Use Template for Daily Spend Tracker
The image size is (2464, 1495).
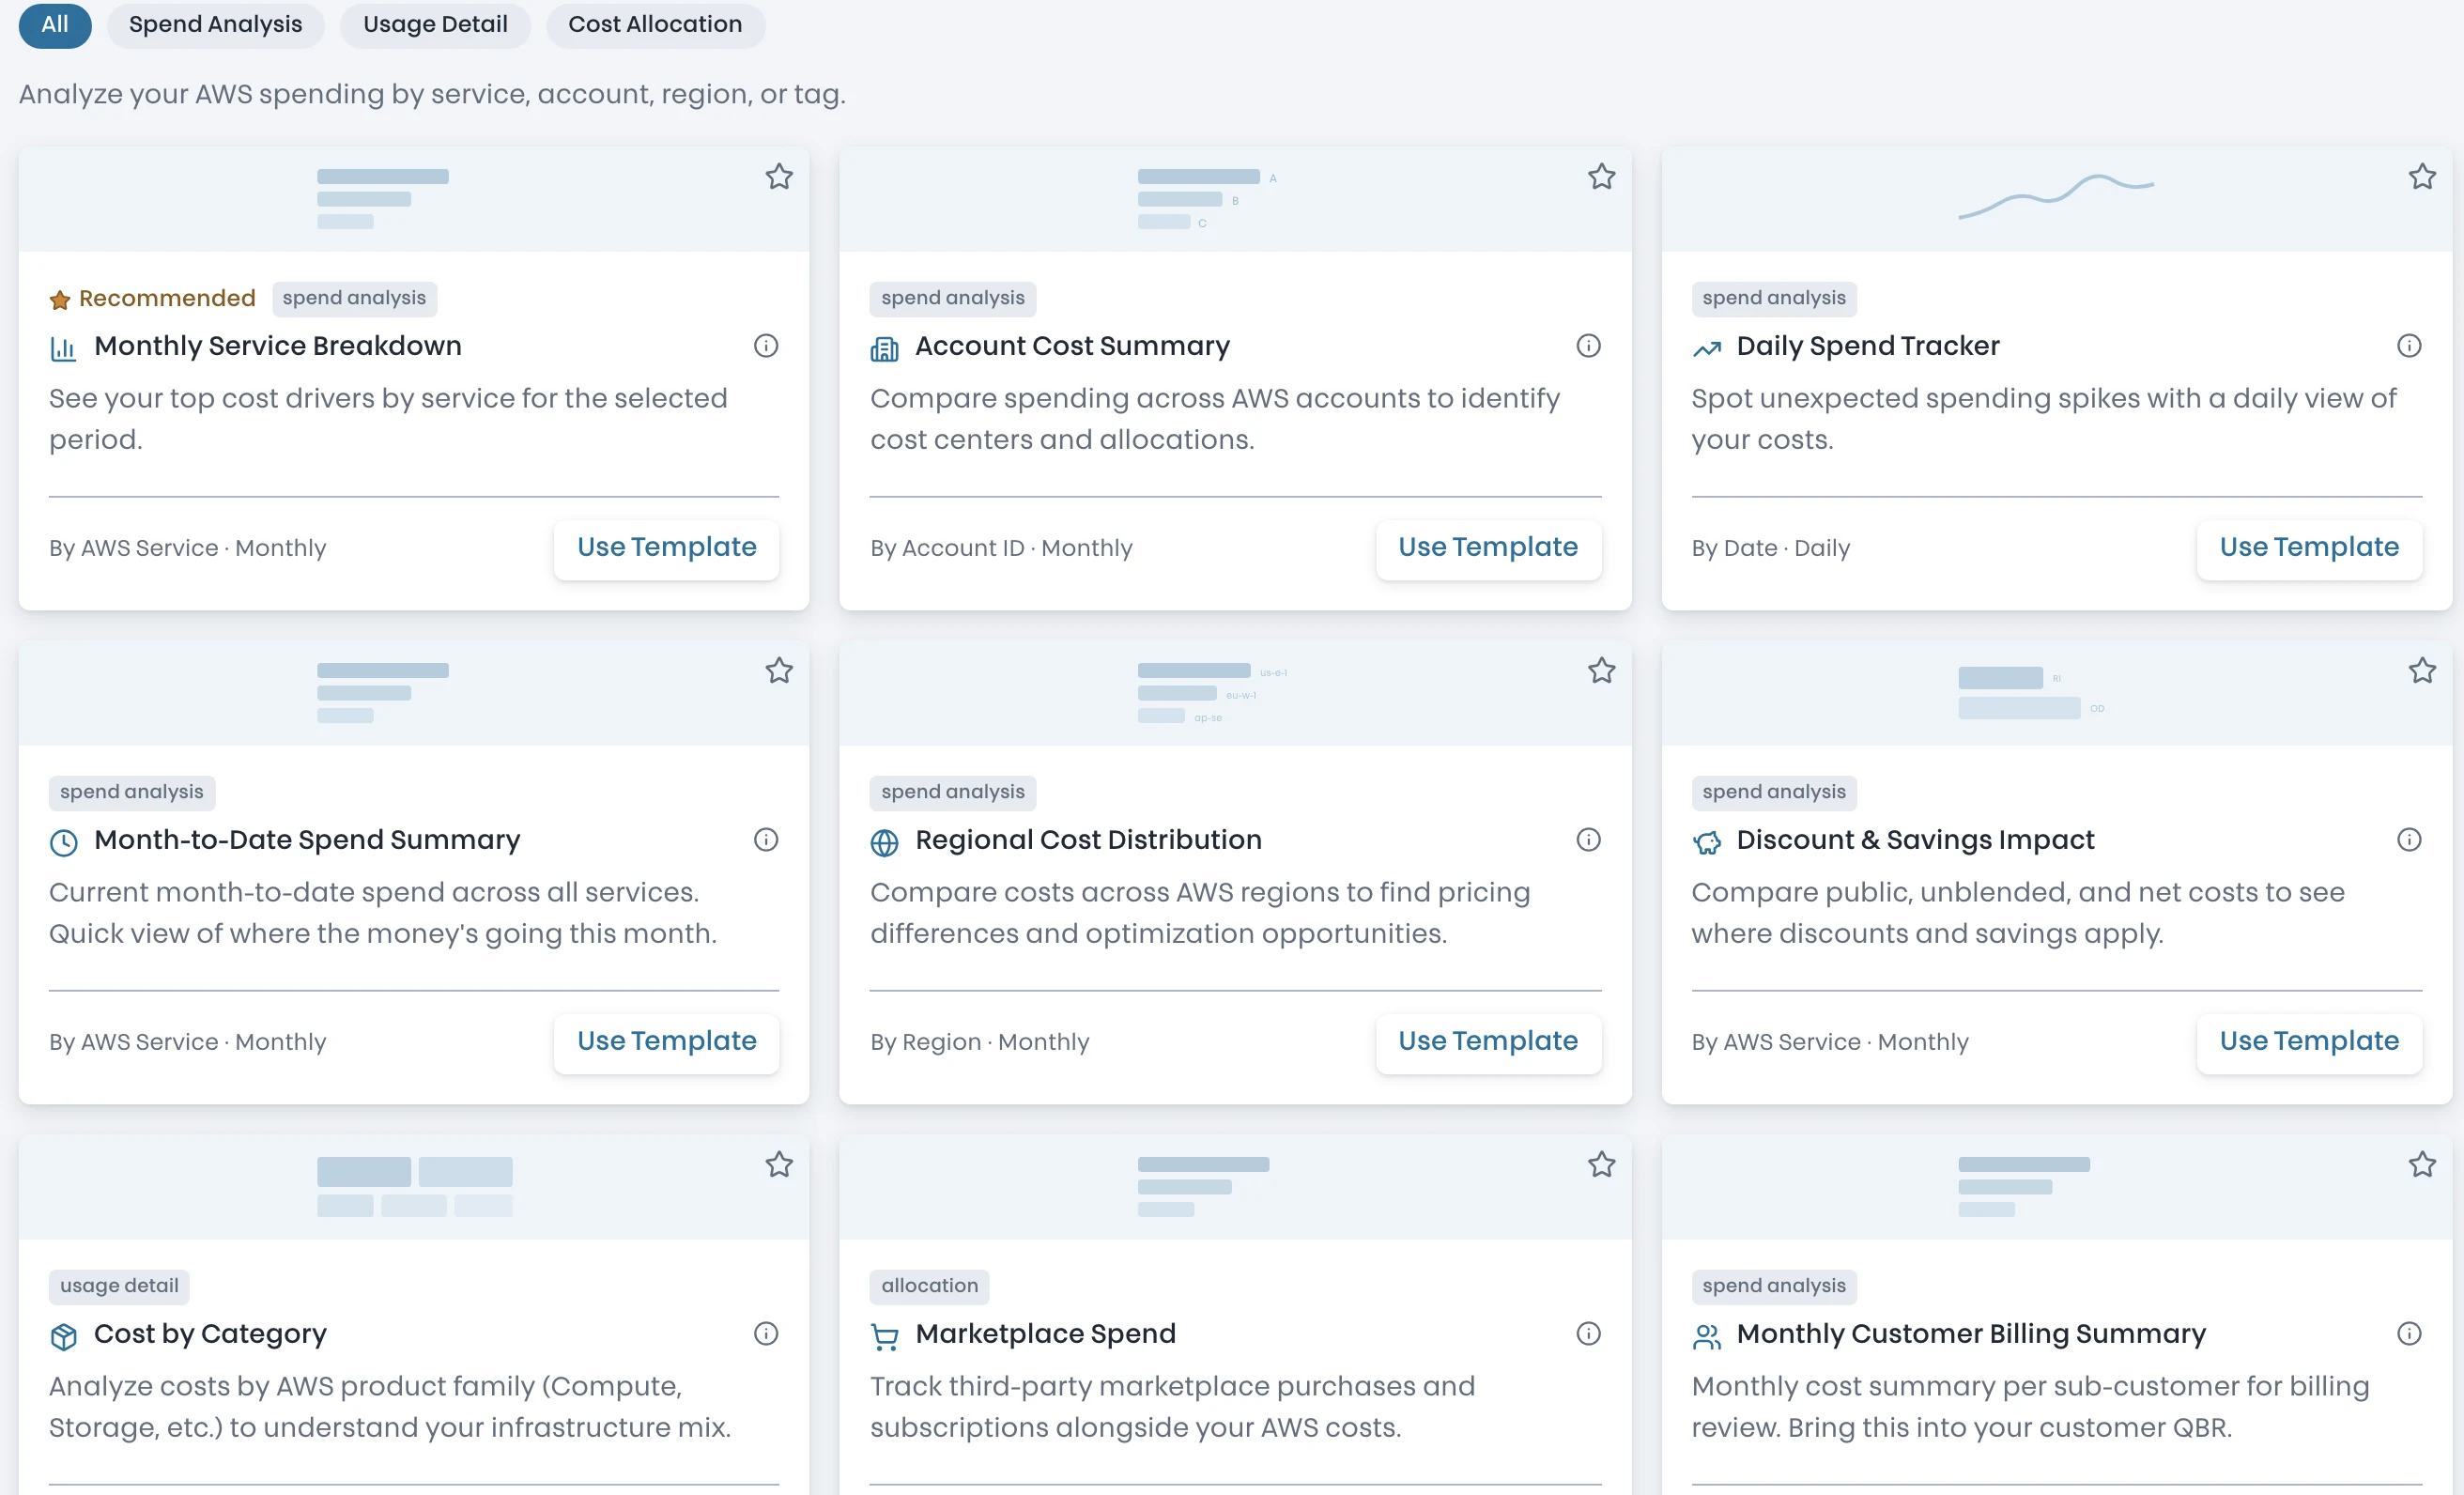(2309, 548)
